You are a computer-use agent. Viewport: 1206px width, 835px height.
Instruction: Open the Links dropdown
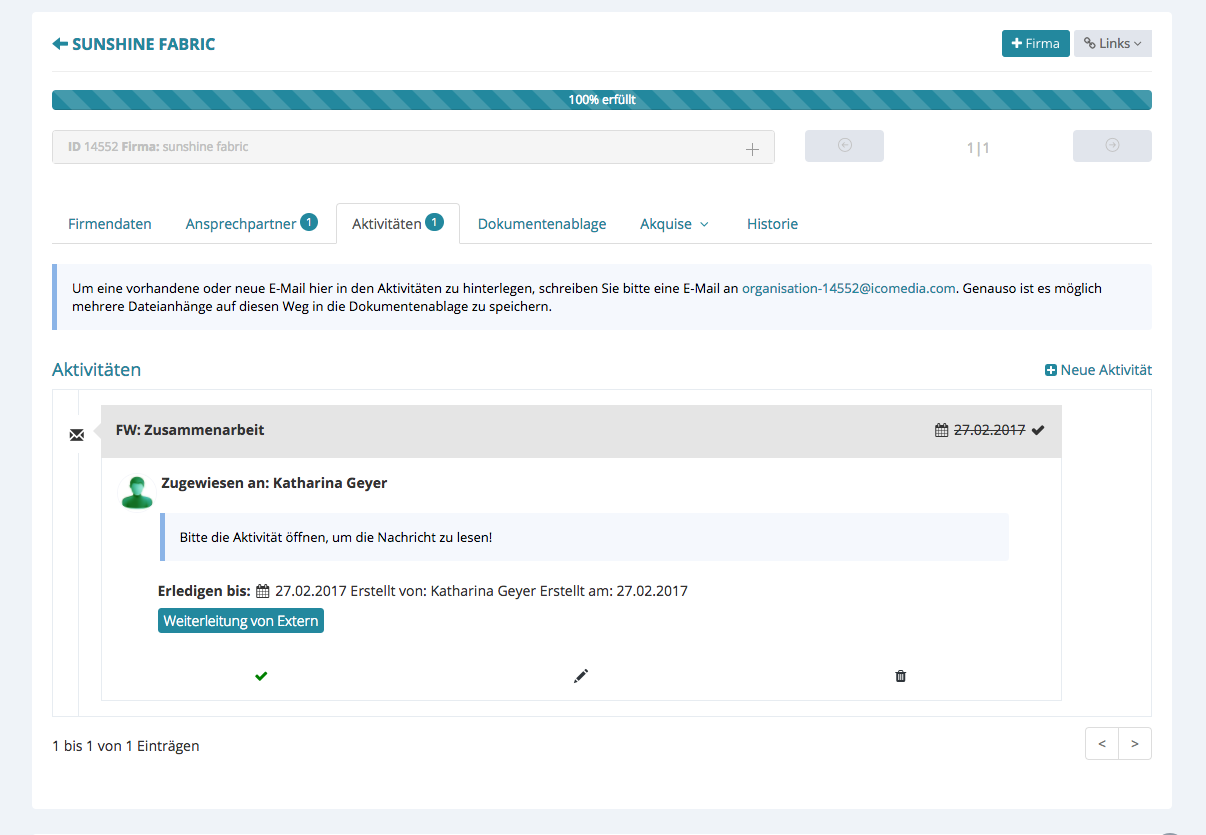1112,44
